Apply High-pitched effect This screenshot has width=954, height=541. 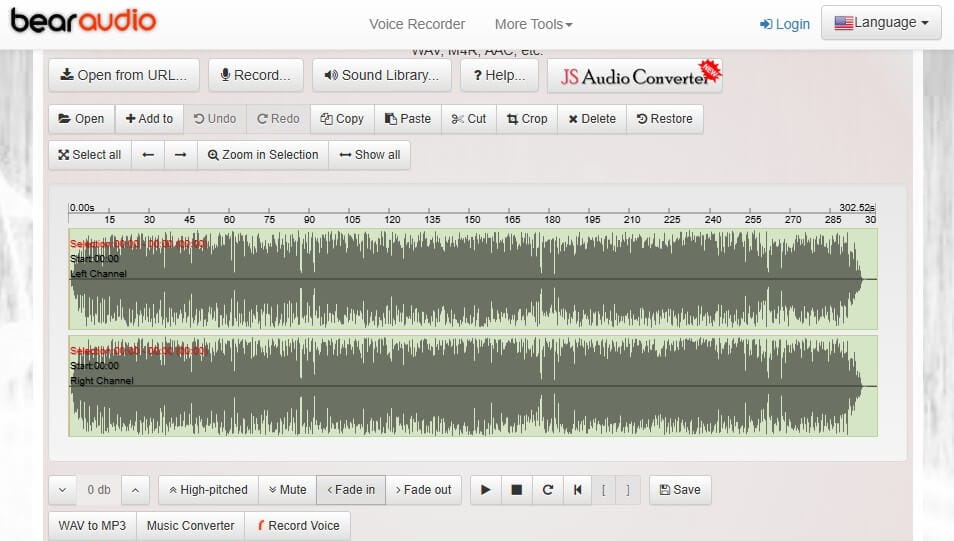tap(208, 490)
